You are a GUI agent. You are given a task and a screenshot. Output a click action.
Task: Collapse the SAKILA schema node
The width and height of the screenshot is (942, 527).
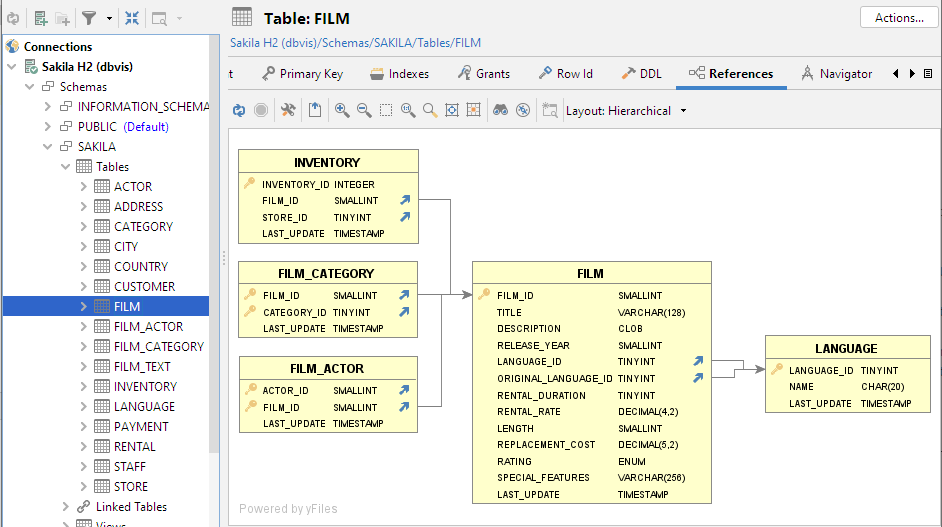tap(48, 147)
